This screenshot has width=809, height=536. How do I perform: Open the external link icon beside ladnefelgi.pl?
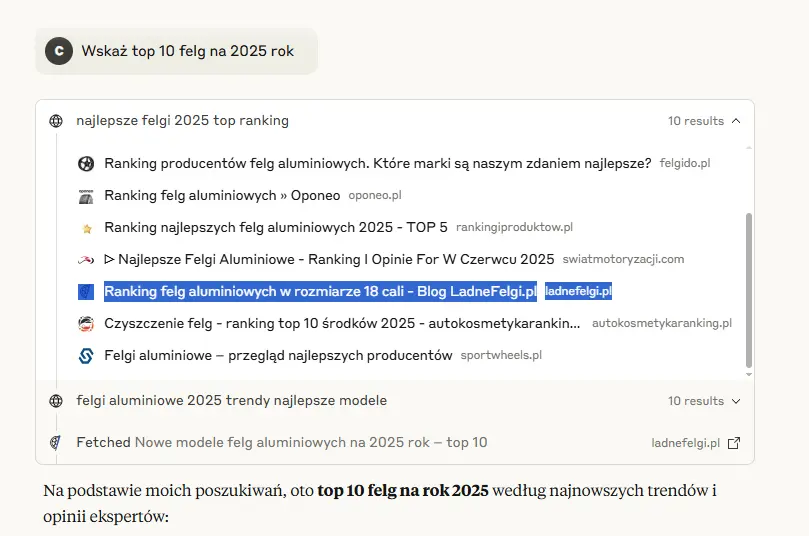734,443
